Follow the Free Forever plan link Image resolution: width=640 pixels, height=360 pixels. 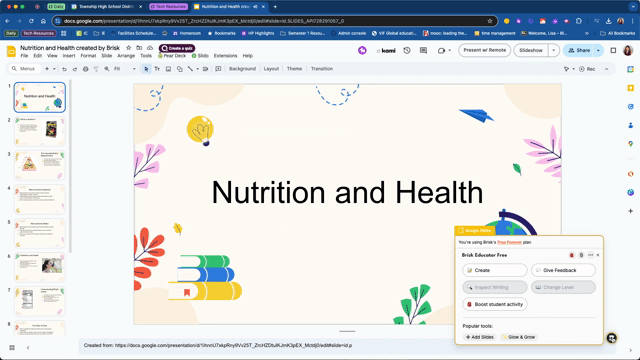[x=509, y=242]
